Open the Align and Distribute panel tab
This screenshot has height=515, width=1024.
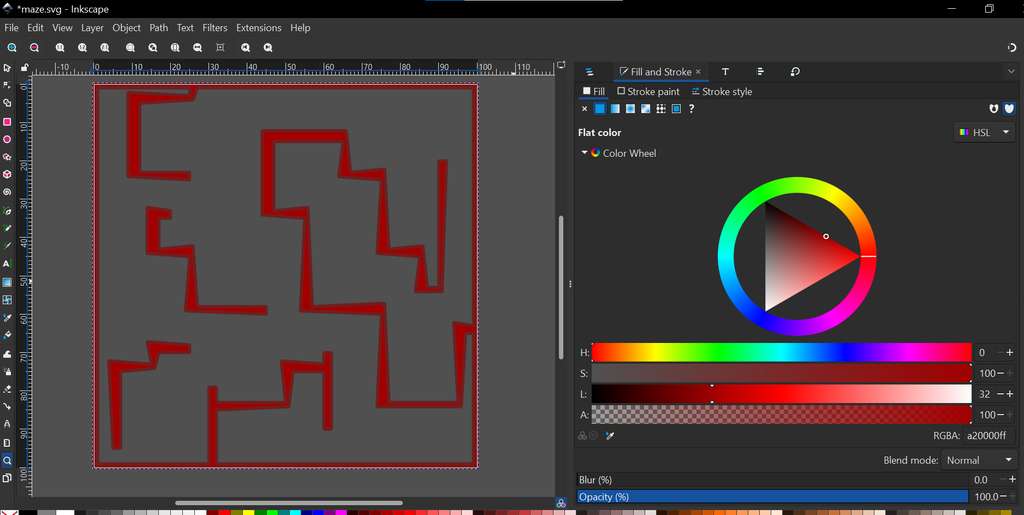760,72
